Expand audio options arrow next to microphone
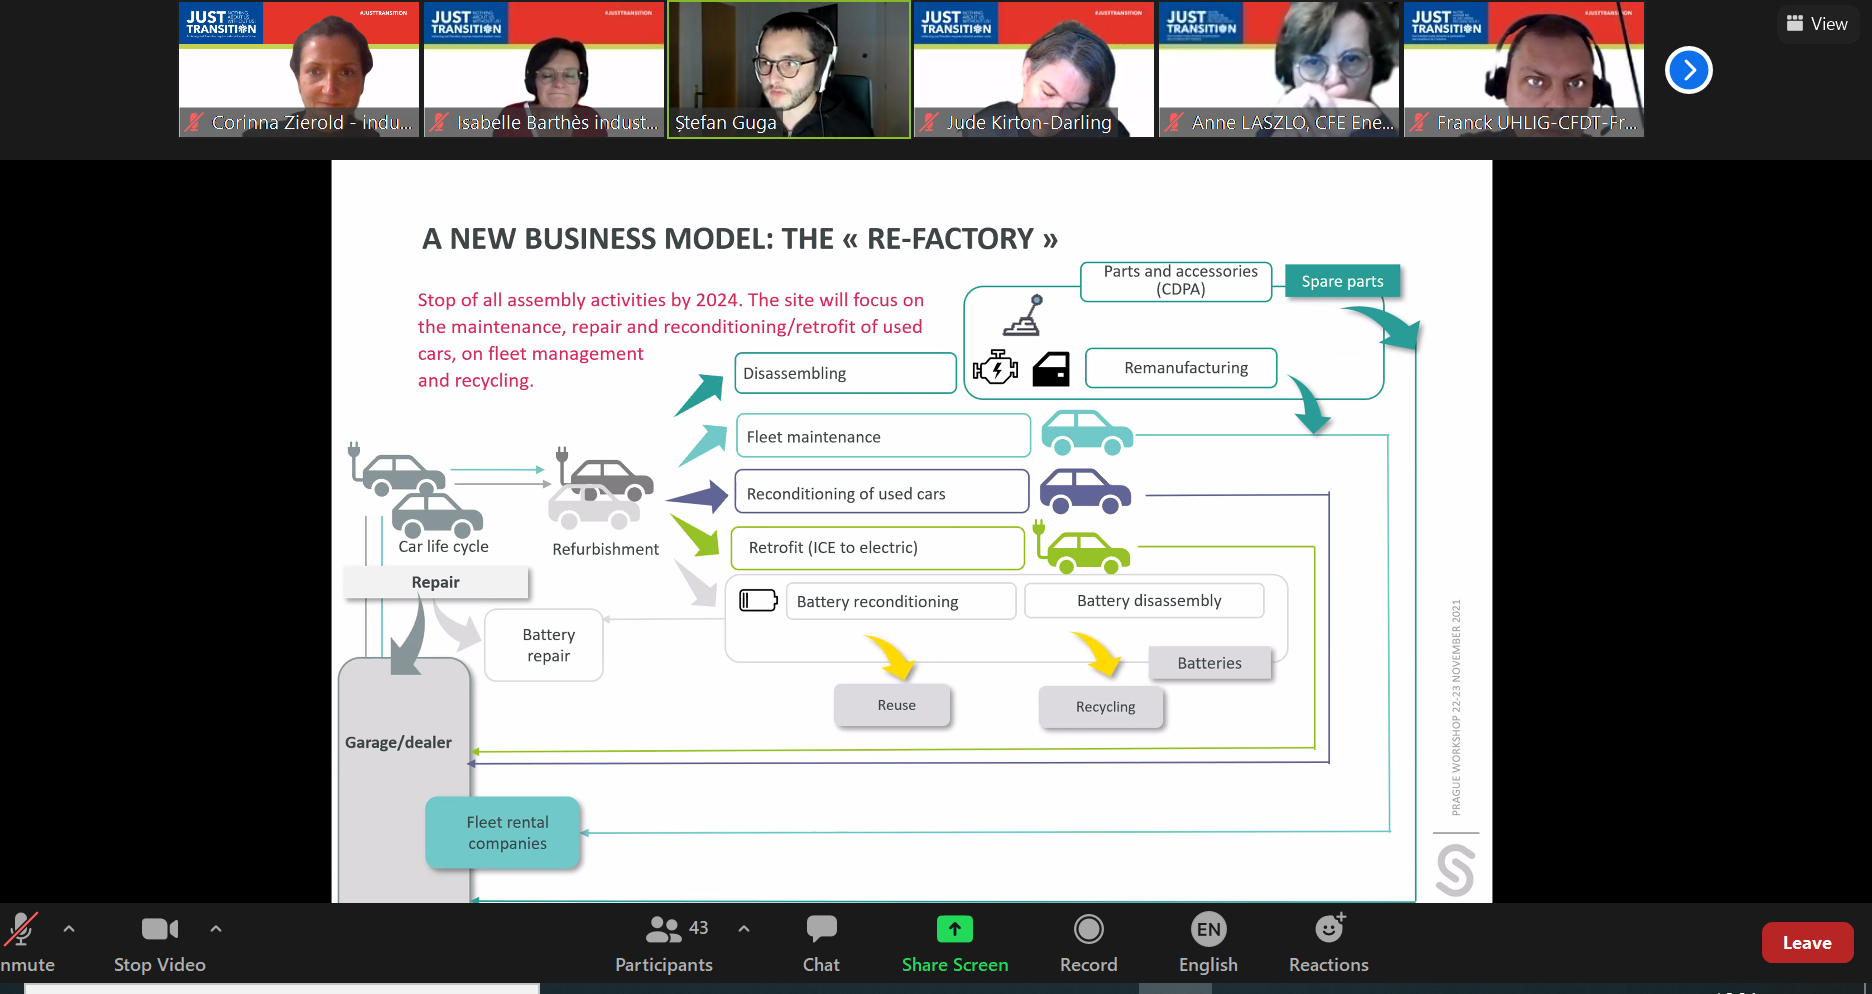 [x=69, y=929]
